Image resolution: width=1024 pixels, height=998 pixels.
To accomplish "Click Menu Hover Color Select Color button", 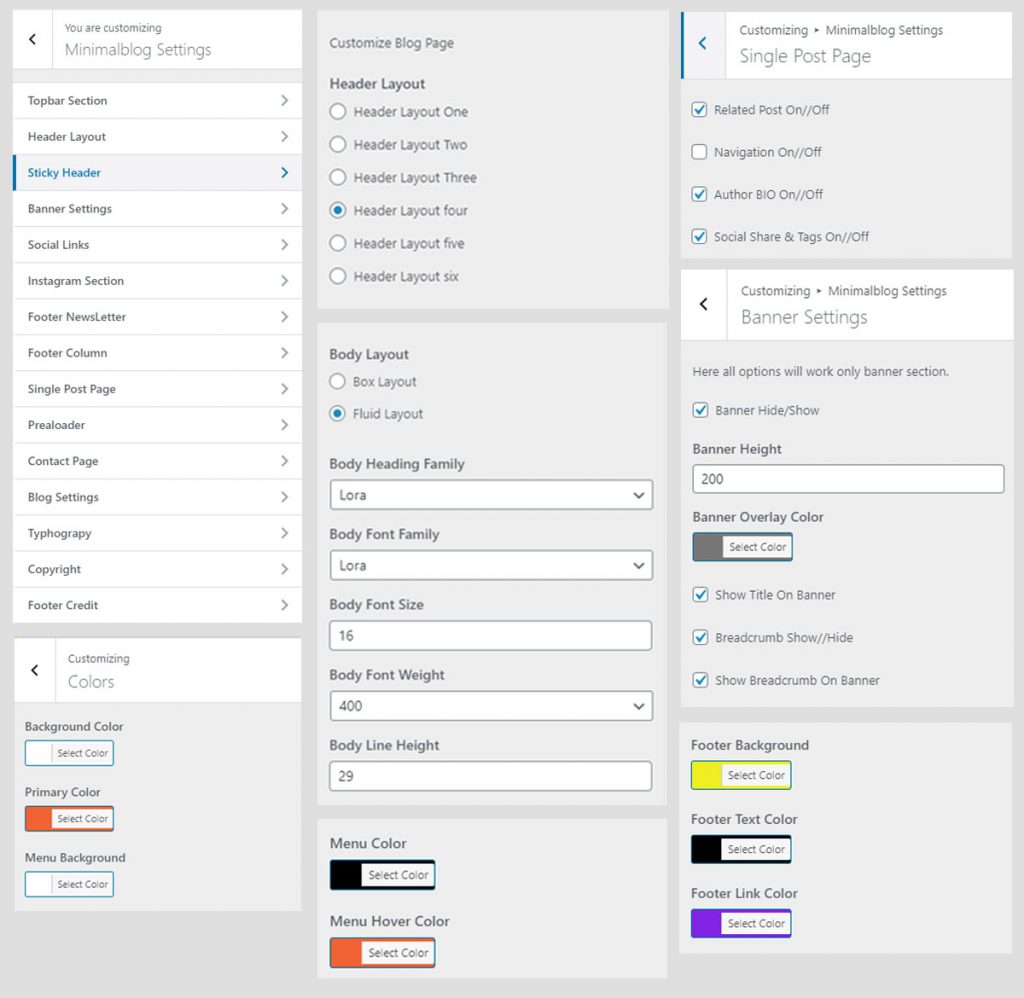I will click(x=398, y=953).
